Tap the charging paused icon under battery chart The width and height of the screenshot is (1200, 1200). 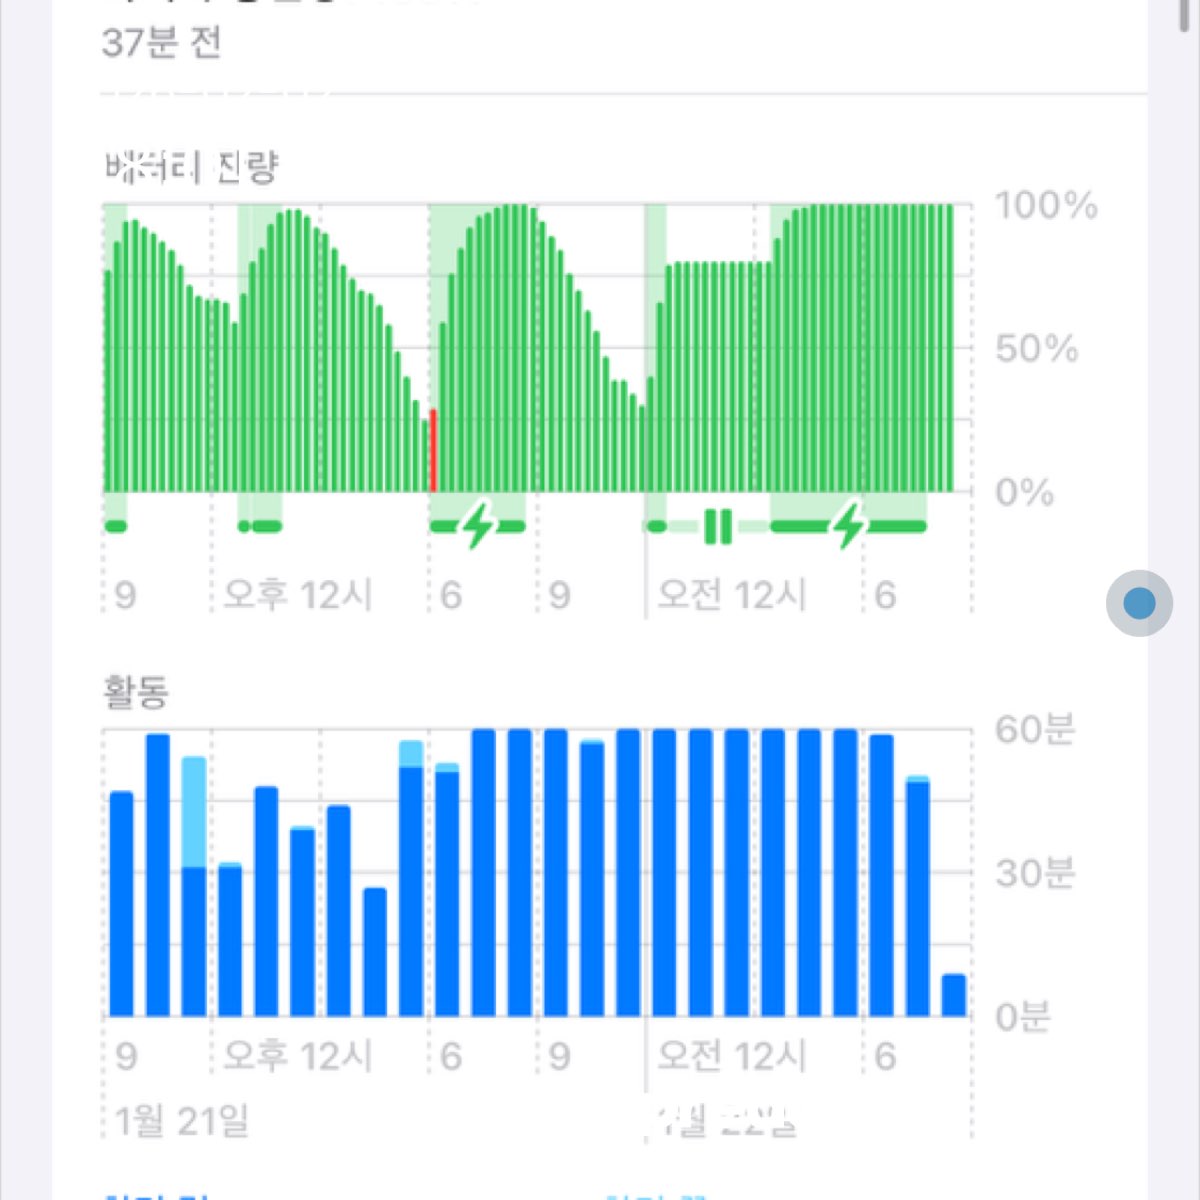pos(718,526)
